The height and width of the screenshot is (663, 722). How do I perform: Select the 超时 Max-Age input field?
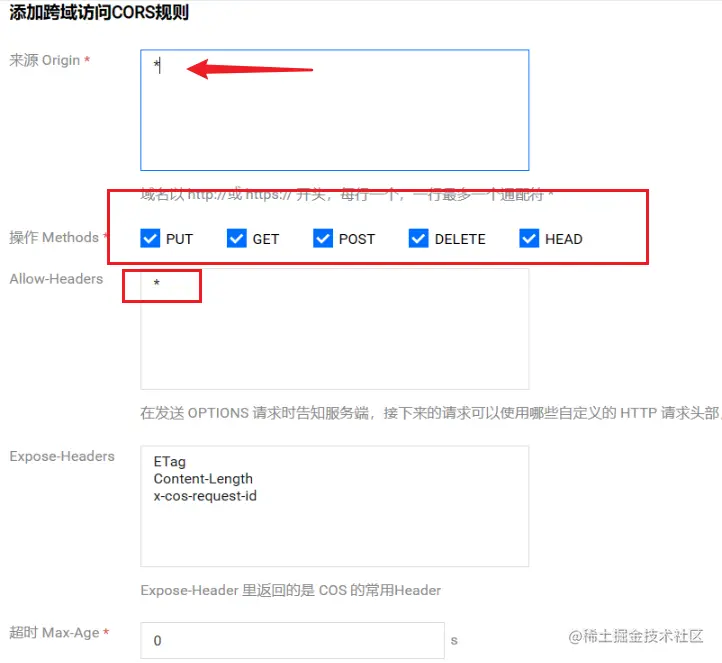coord(292,640)
